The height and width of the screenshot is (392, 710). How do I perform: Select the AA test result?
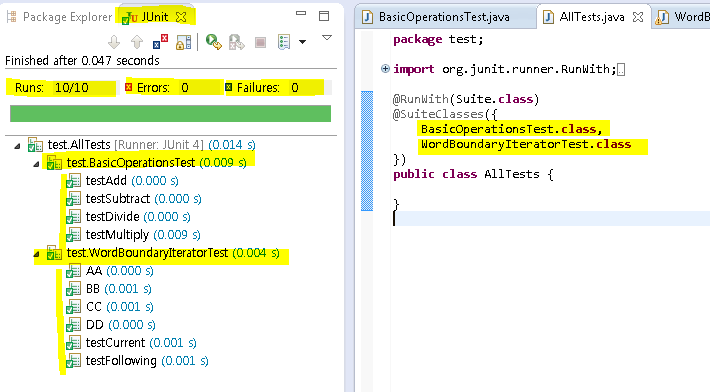click(110, 271)
